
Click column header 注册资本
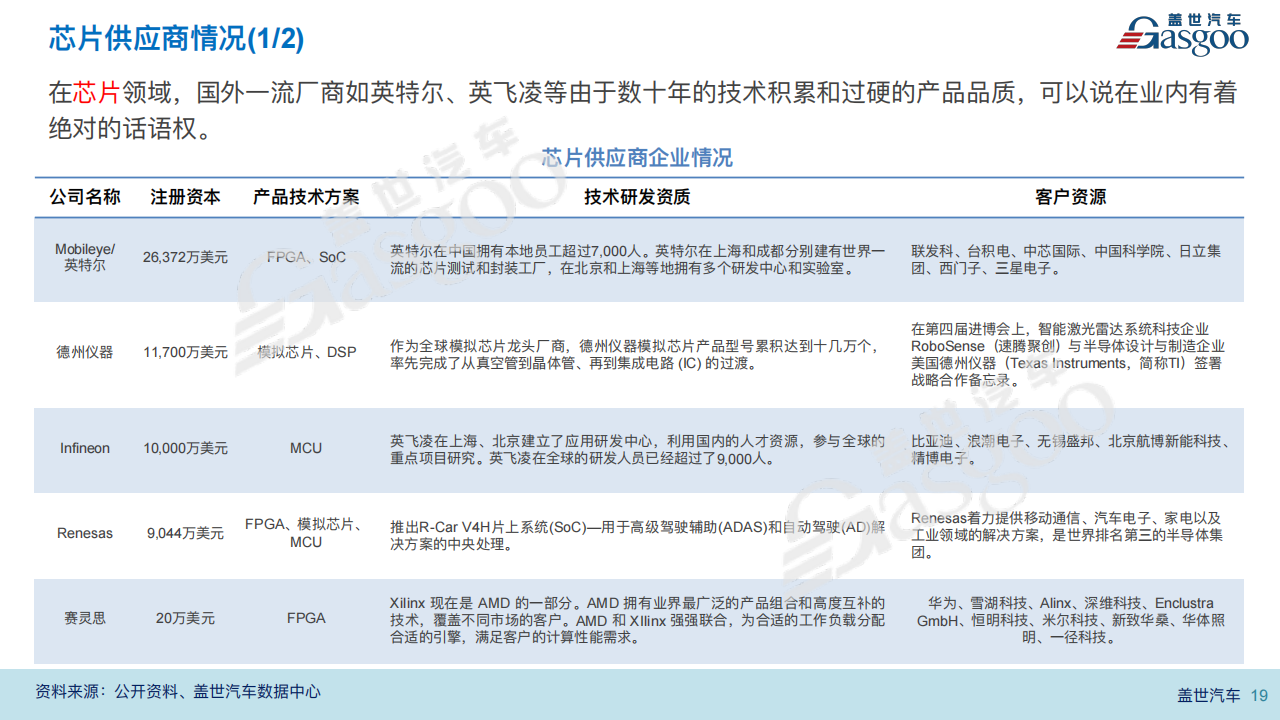(x=185, y=198)
